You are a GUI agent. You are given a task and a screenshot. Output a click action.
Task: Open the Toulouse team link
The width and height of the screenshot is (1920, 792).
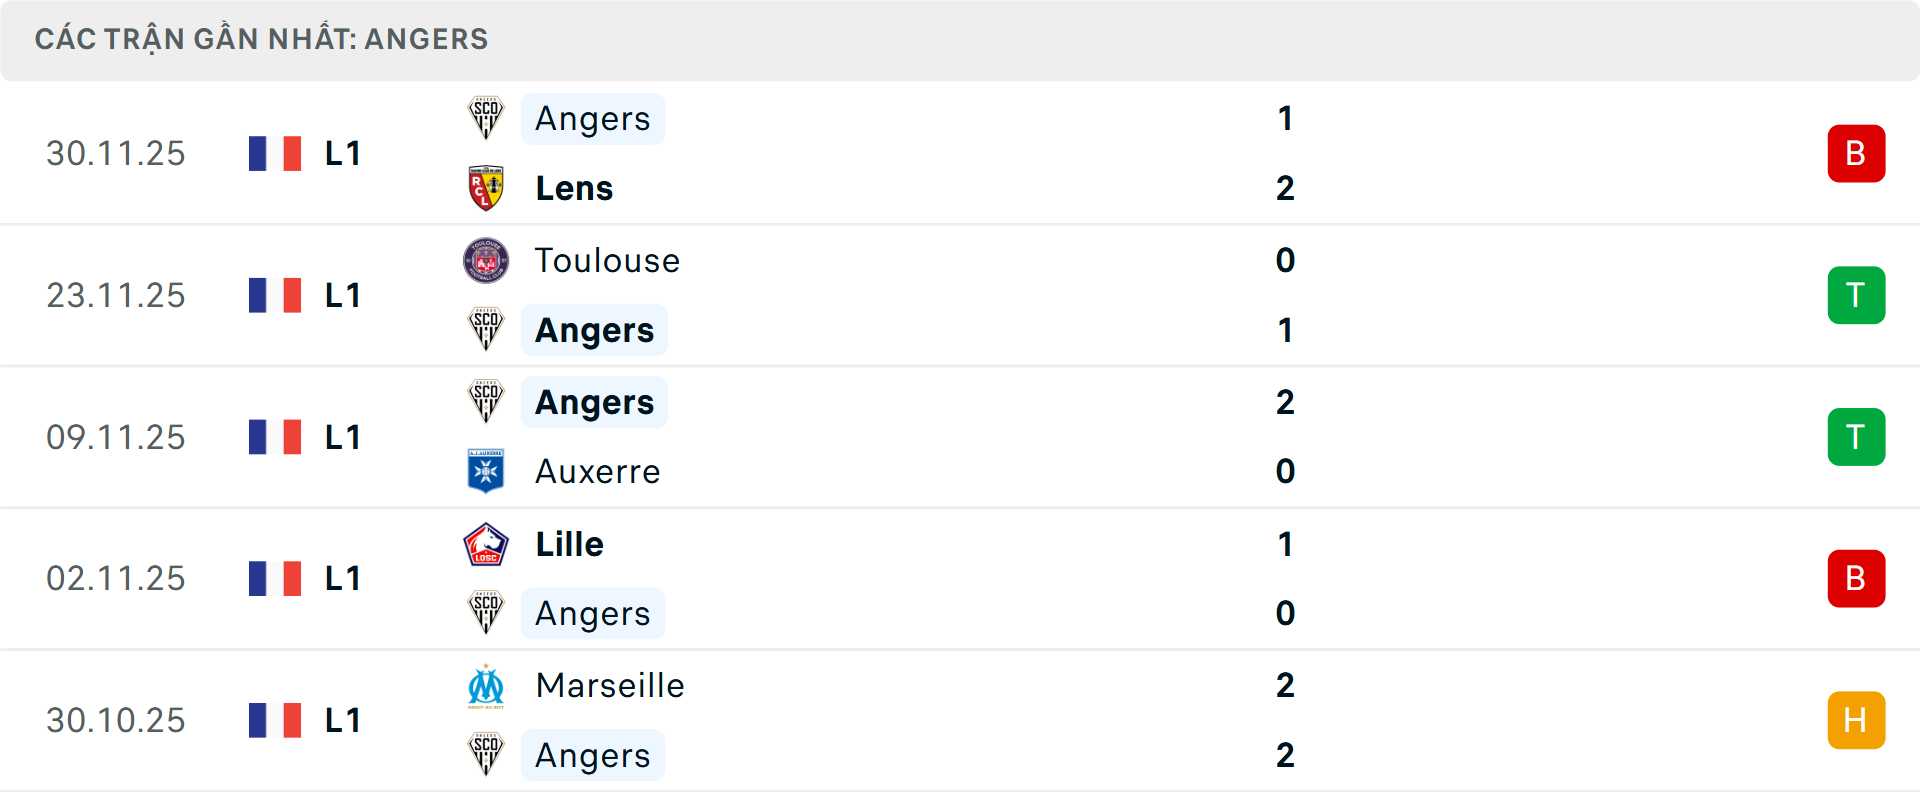607,260
